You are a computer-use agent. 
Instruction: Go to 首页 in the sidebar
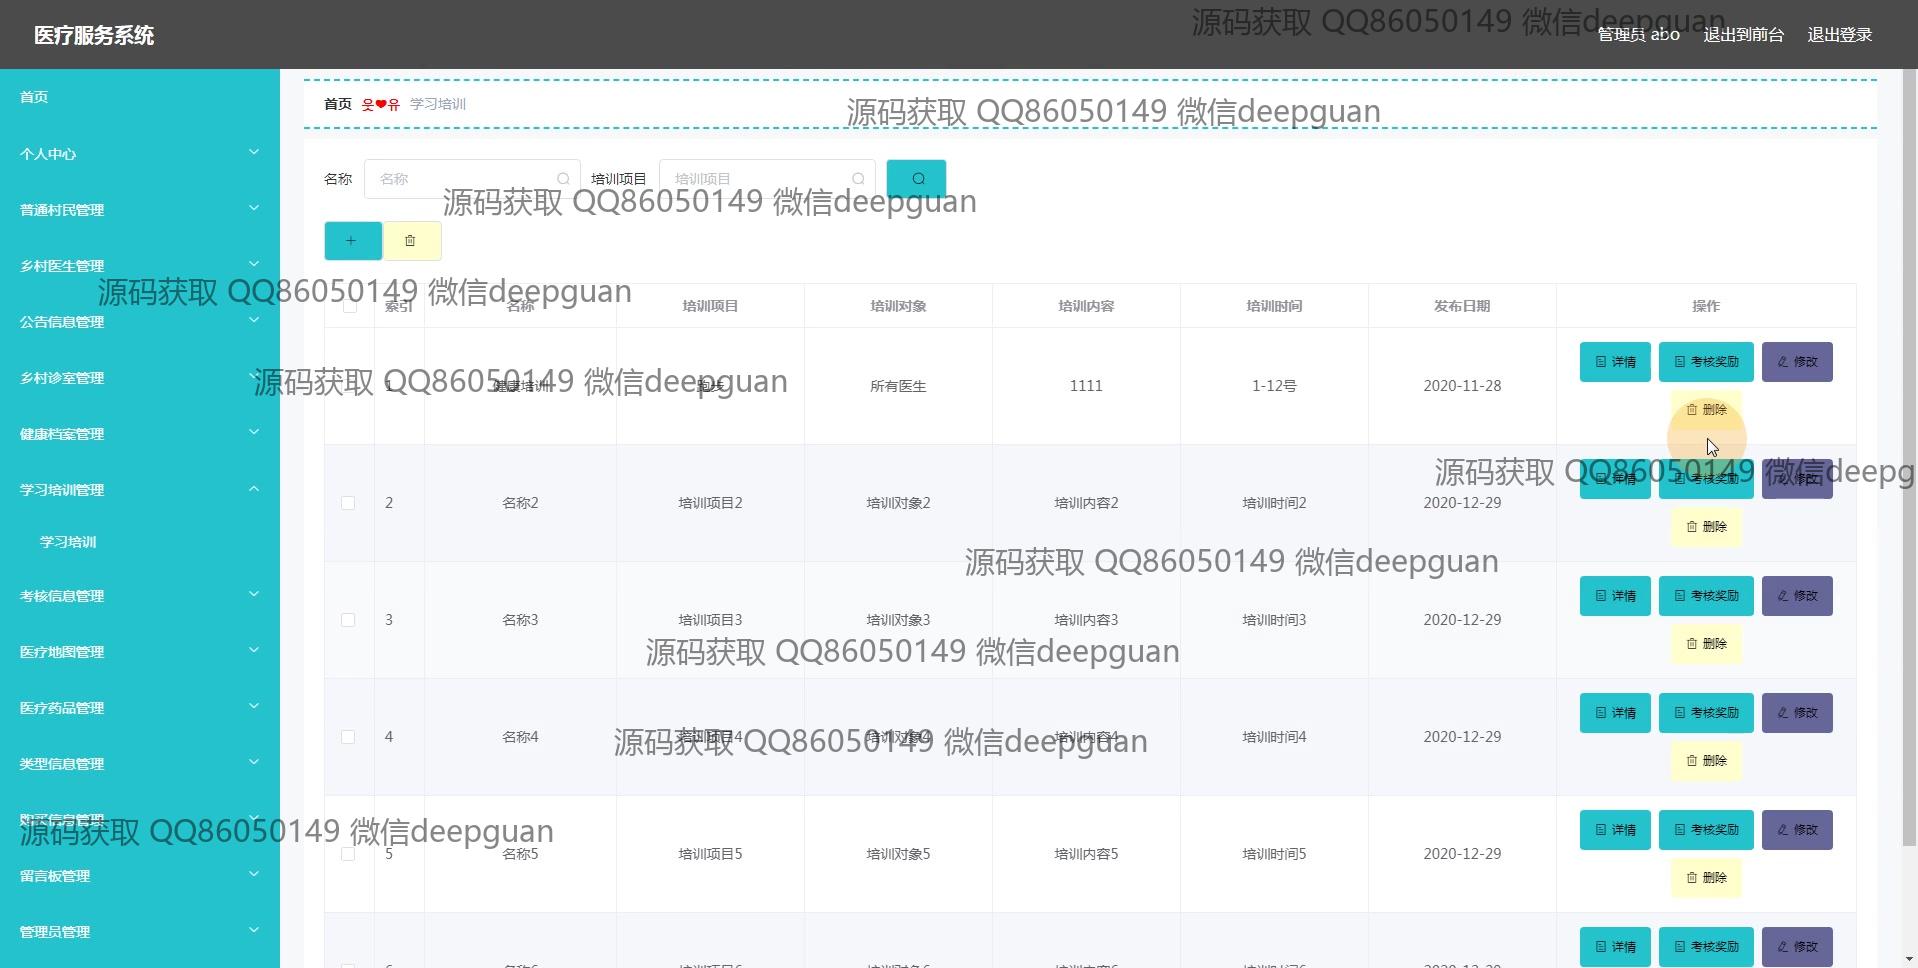[x=140, y=97]
